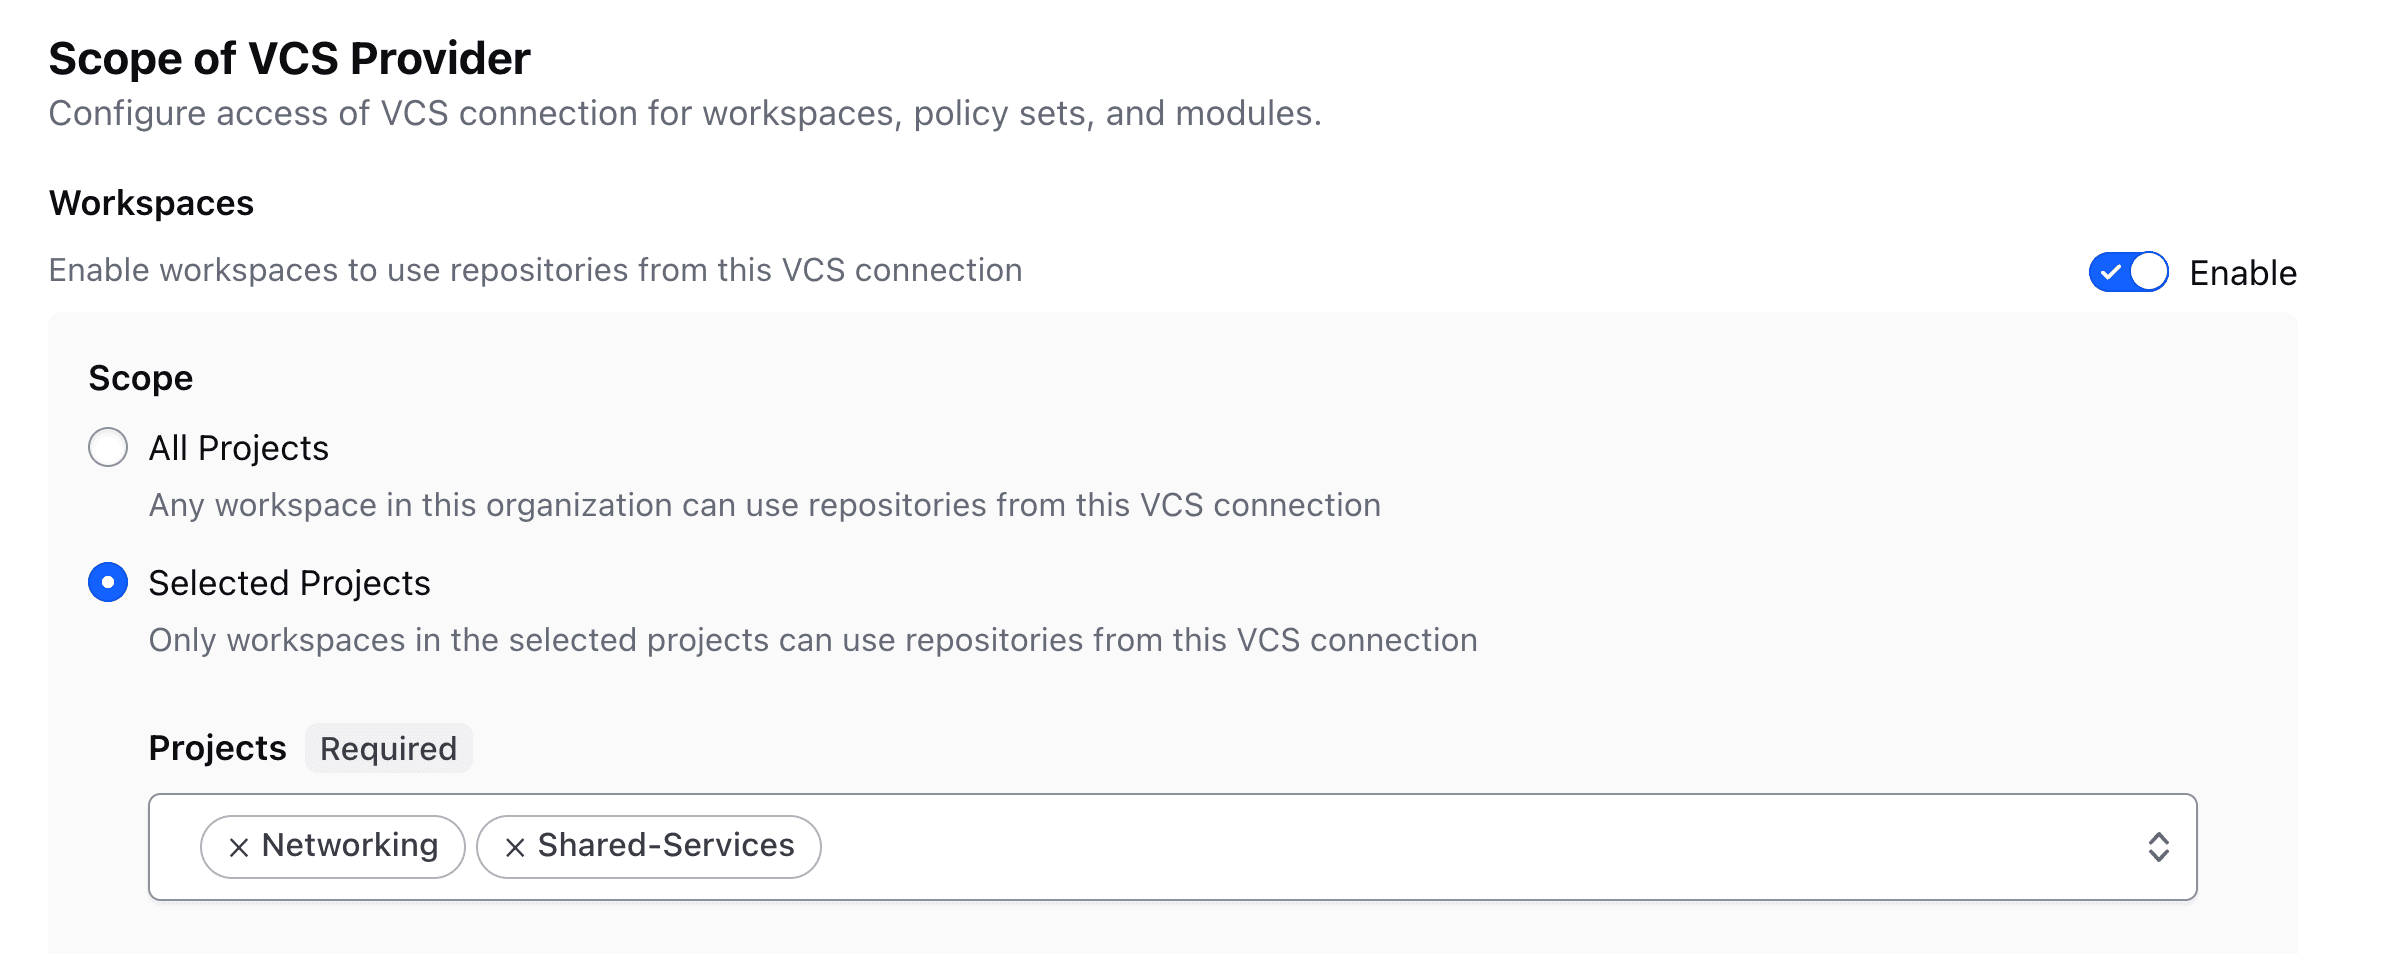This screenshot has width=2400, height=954.
Task: Click the Selected Projects label text
Action: 289,583
